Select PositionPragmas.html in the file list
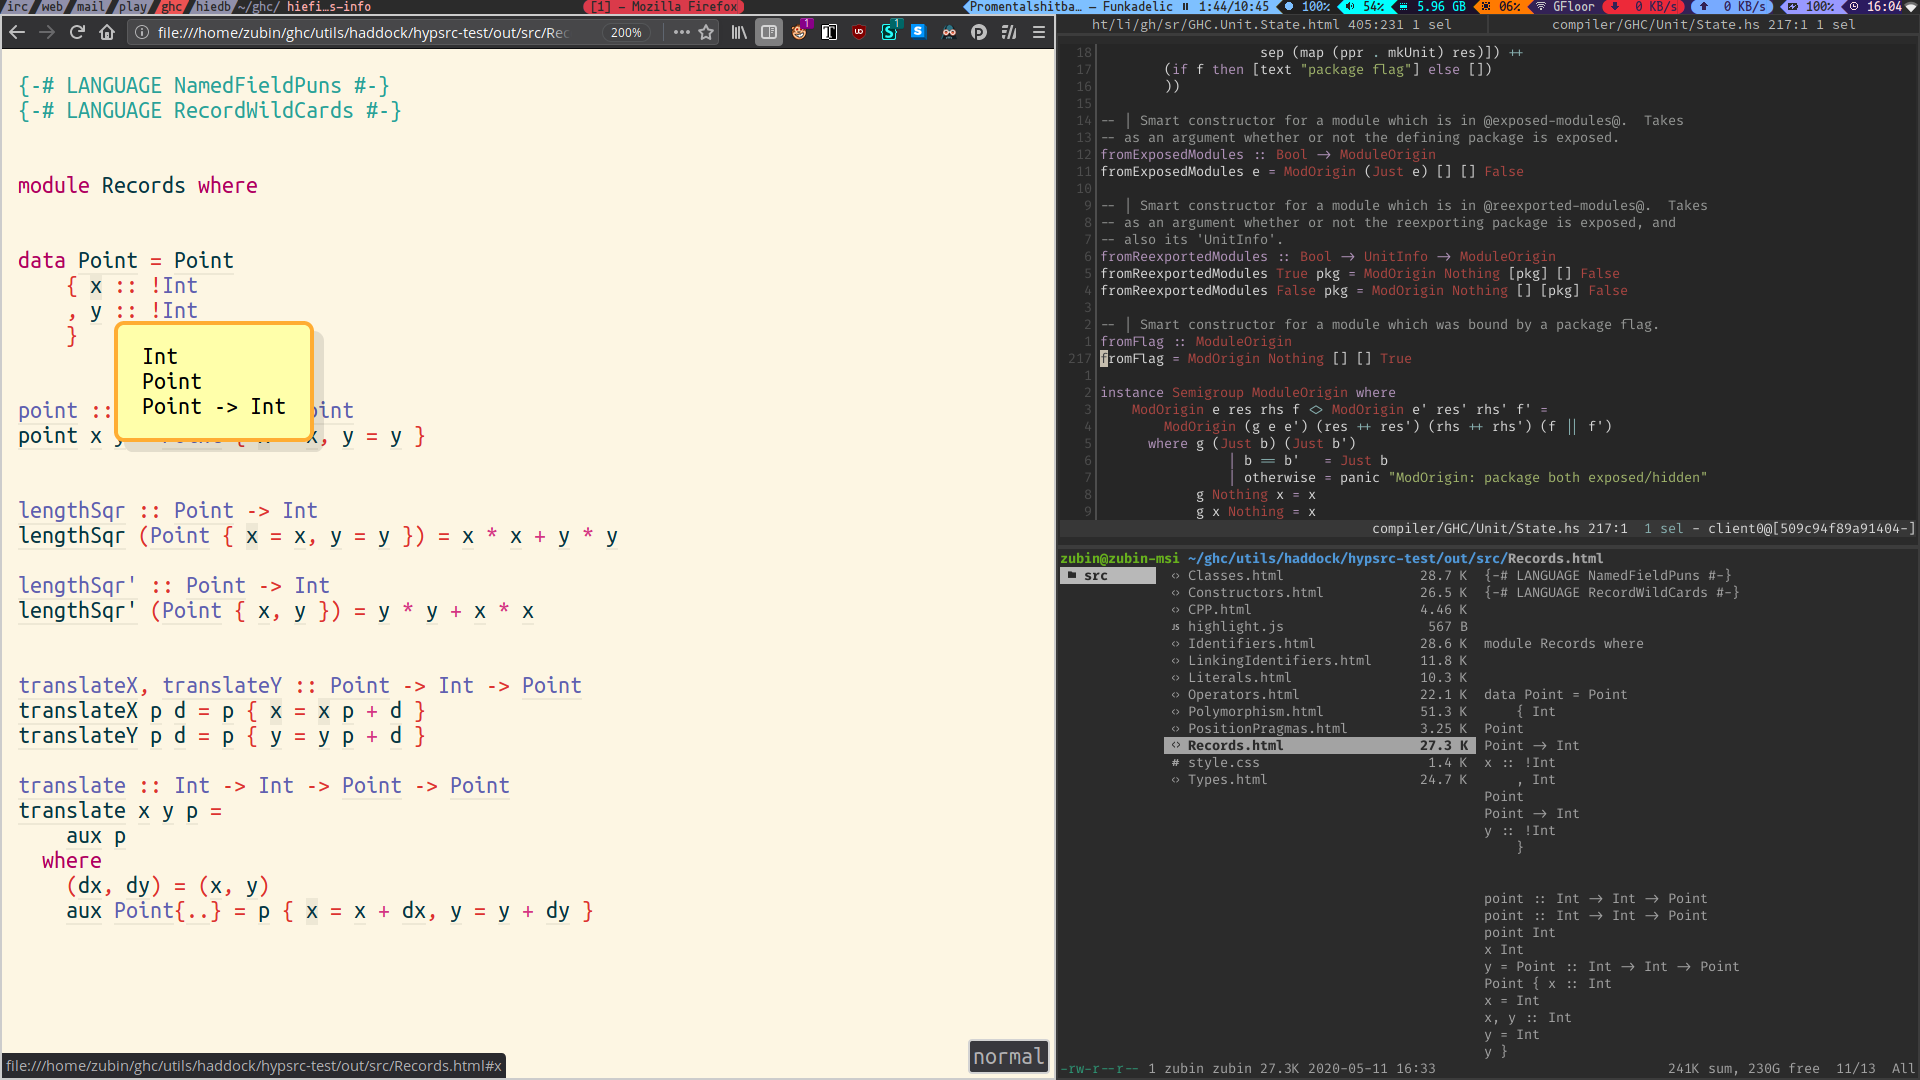The image size is (1920, 1080). 1318,729
